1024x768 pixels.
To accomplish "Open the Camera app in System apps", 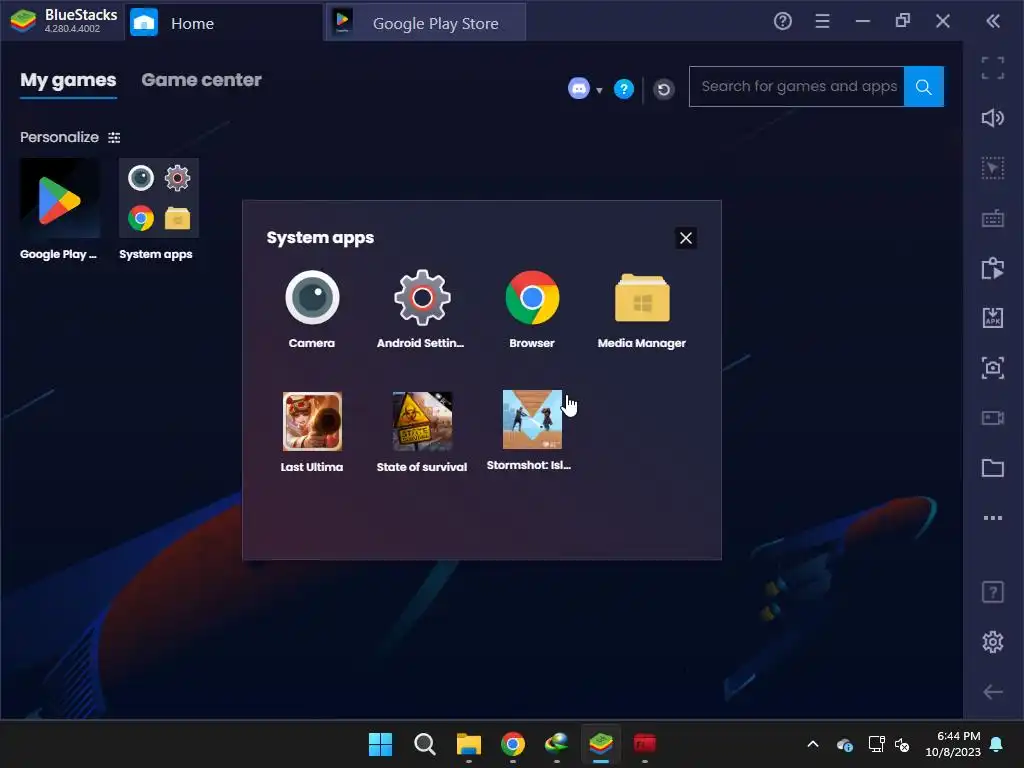I will pos(312,298).
